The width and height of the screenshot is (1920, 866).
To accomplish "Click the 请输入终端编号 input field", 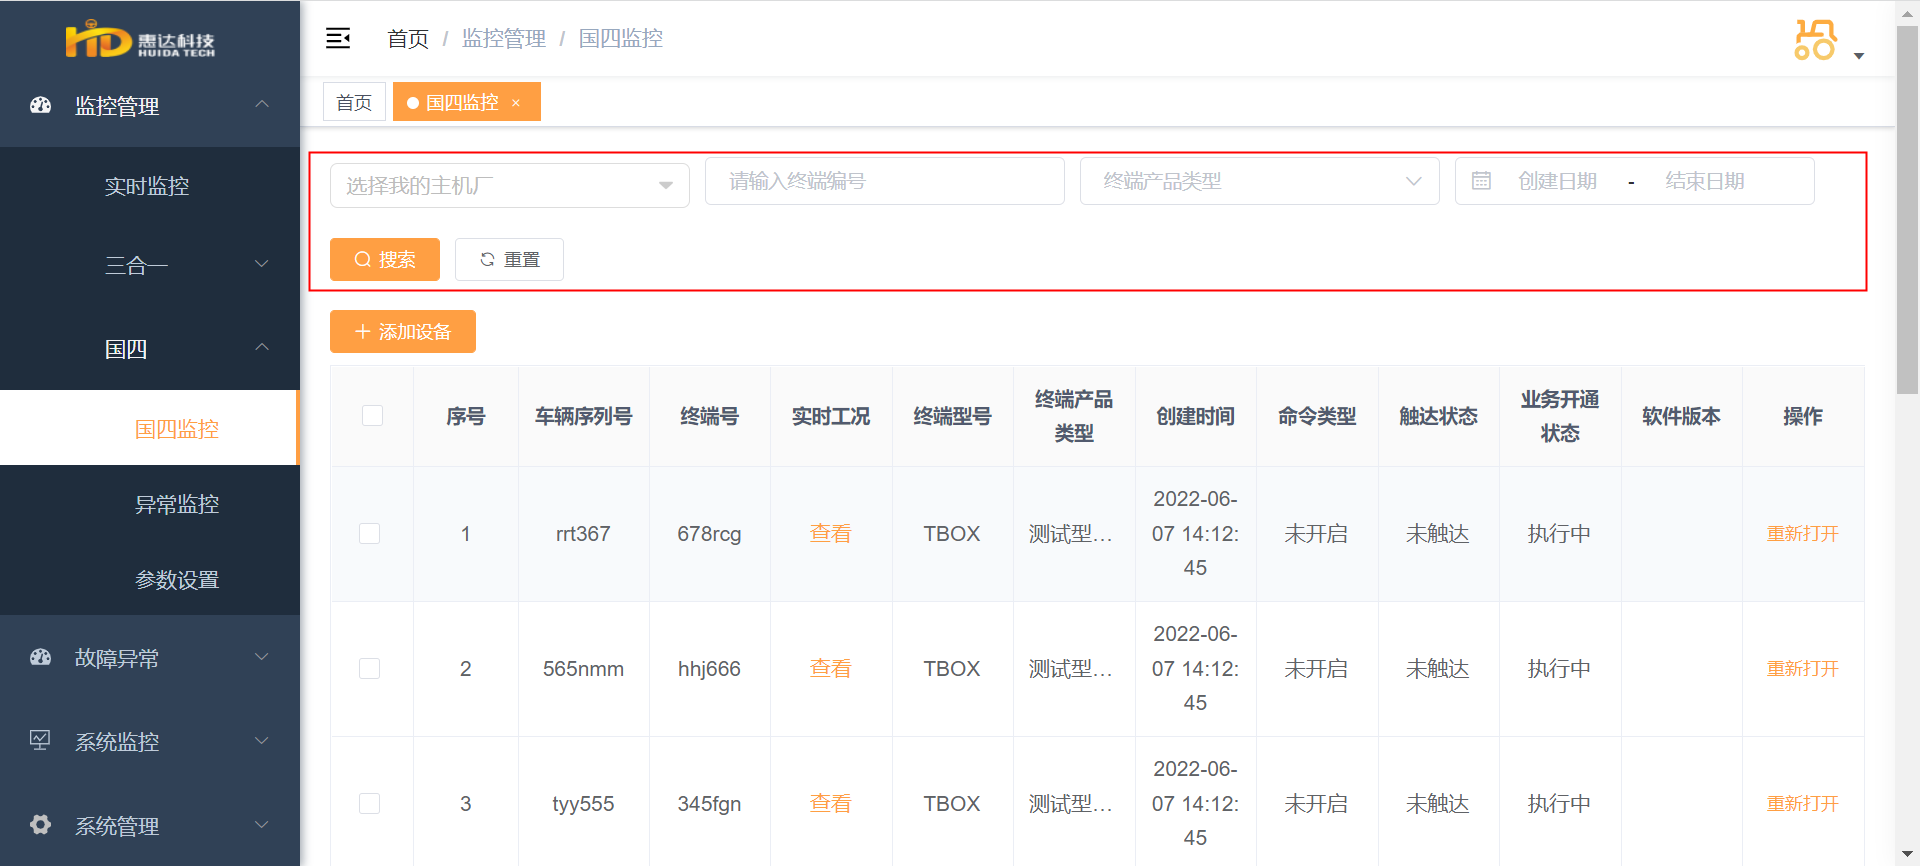I will tap(885, 181).
